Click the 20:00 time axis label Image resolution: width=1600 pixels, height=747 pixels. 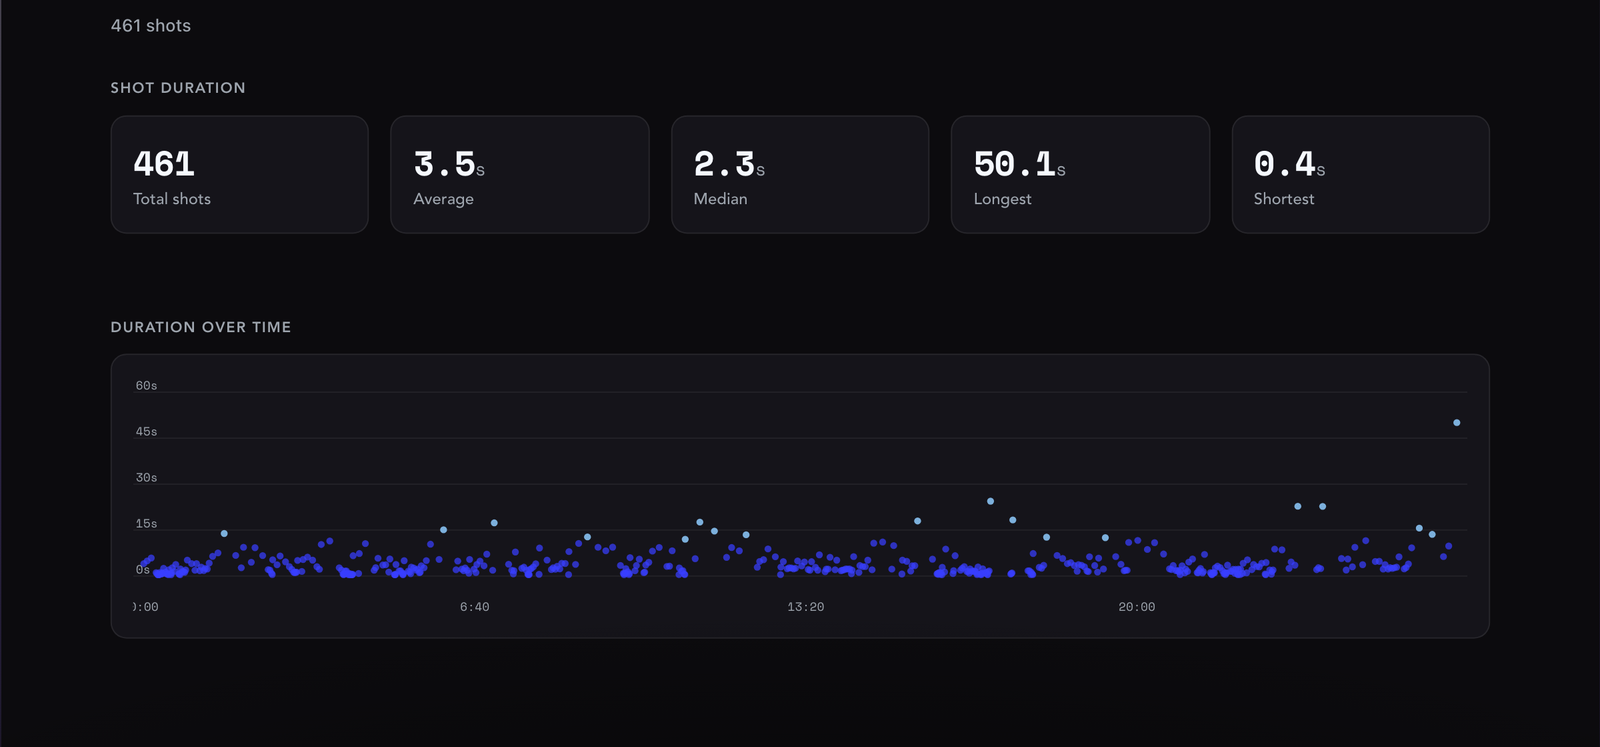tap(1136, 607)
